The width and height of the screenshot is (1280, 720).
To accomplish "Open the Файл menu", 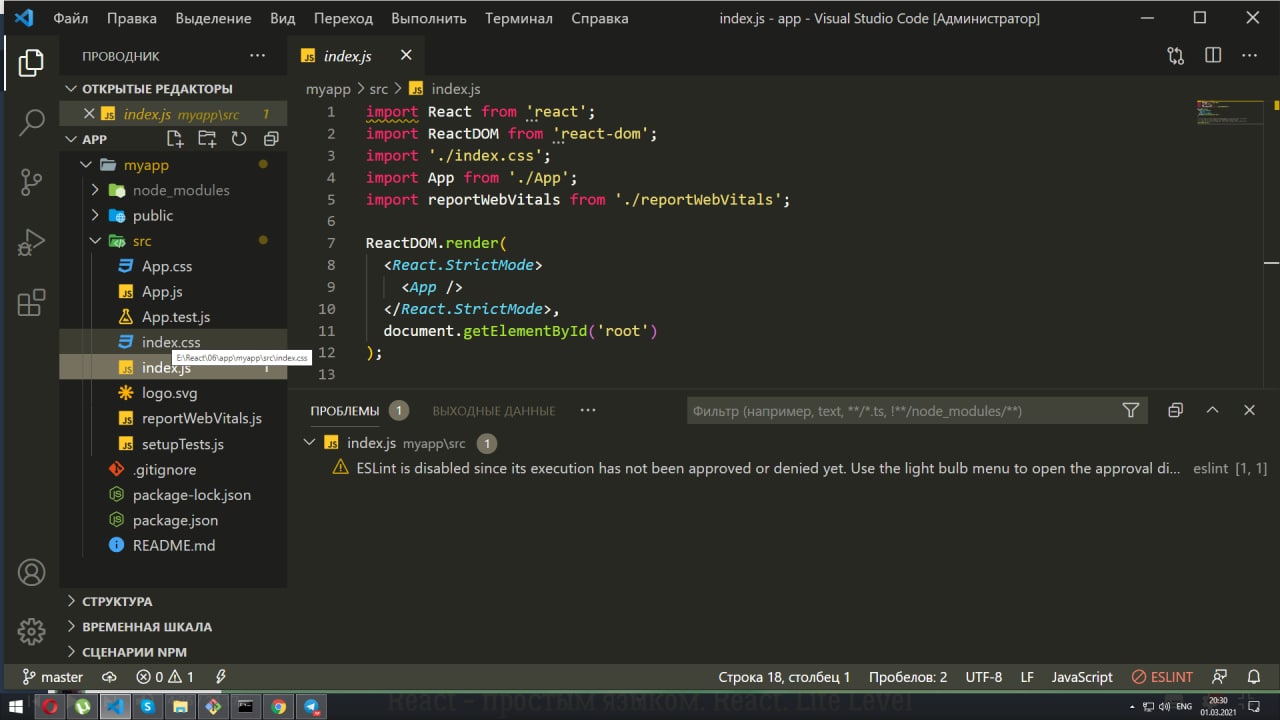I will [70, 18].
